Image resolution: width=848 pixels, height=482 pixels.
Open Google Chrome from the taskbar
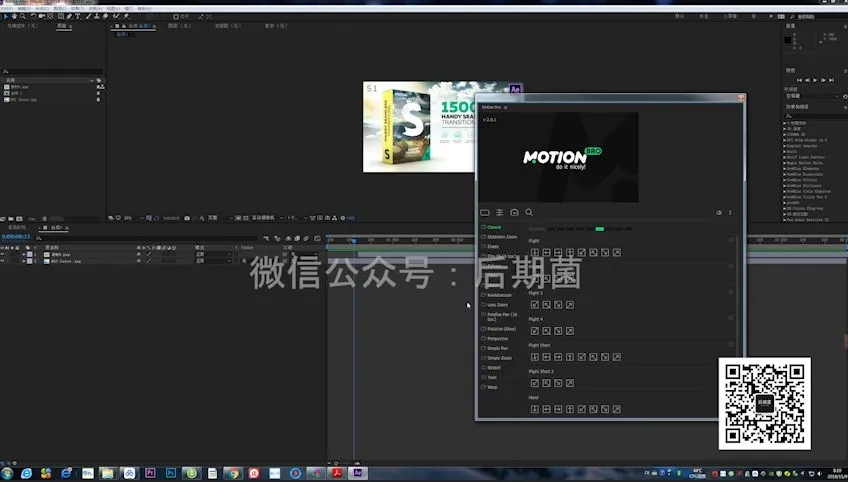coord(233,473)
